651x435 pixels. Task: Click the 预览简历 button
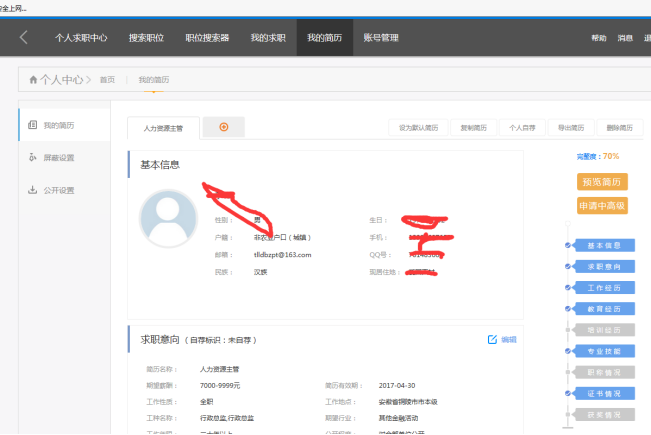[601, 182]
